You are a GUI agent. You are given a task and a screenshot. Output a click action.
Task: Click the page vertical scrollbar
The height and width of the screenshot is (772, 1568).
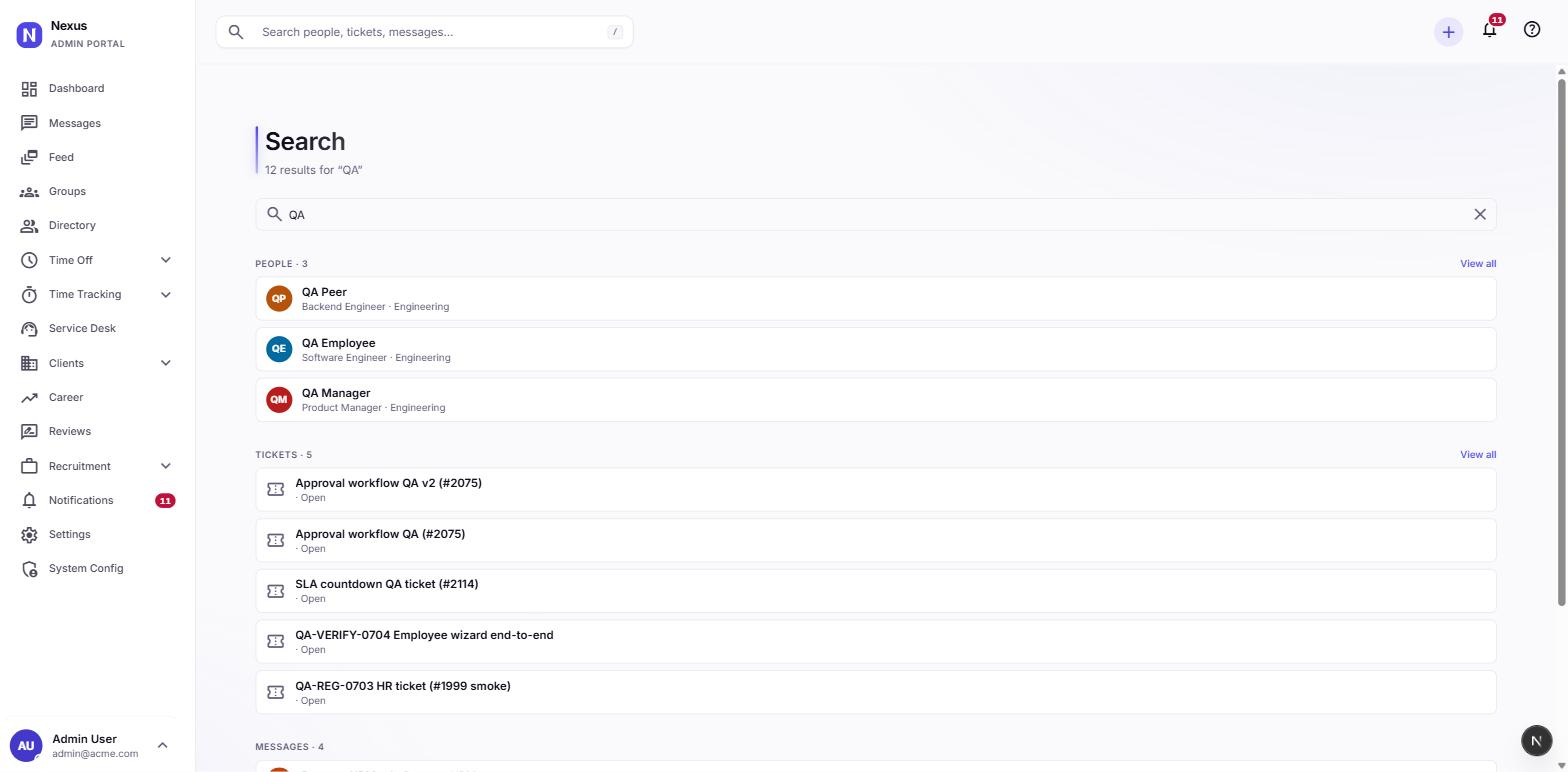1562,341
